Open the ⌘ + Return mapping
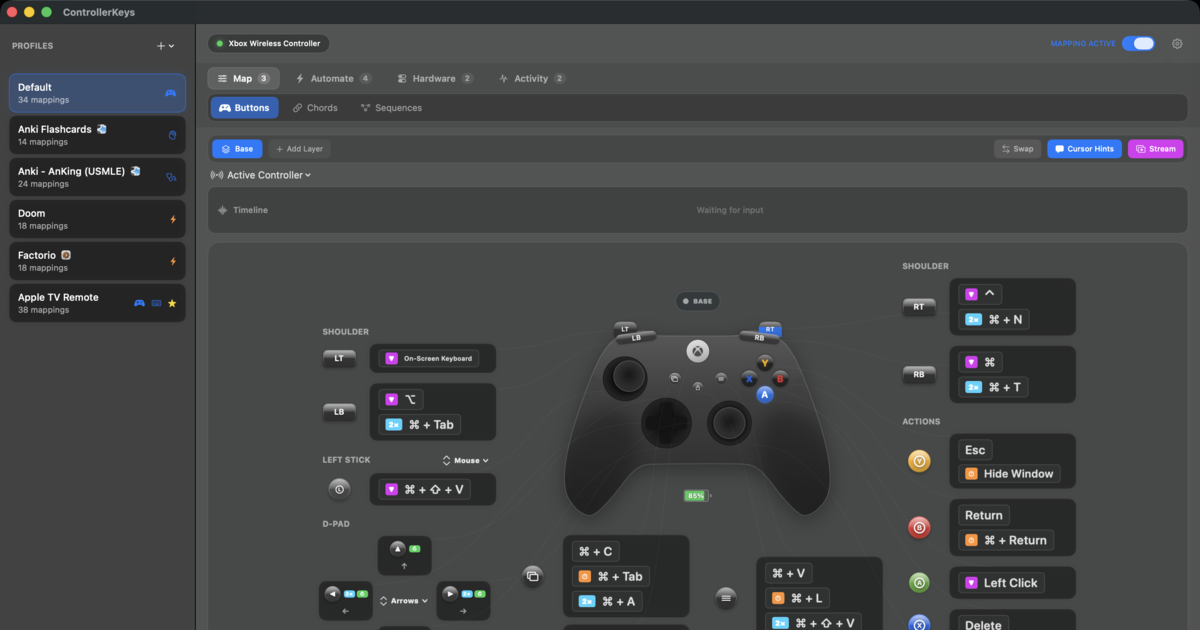1200x630 pixels. pyautogui.click(x=1005, y=540)
